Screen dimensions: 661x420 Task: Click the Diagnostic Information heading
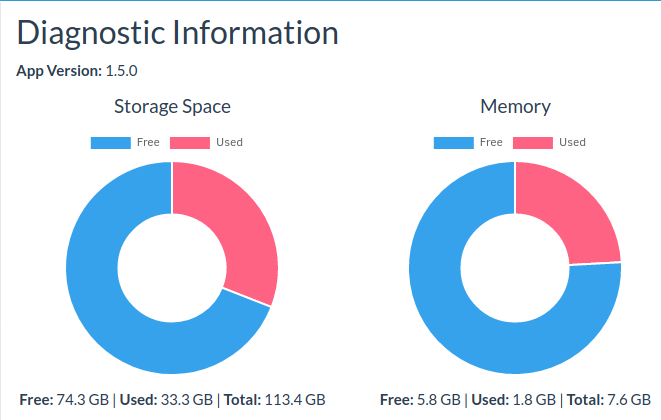178,33
